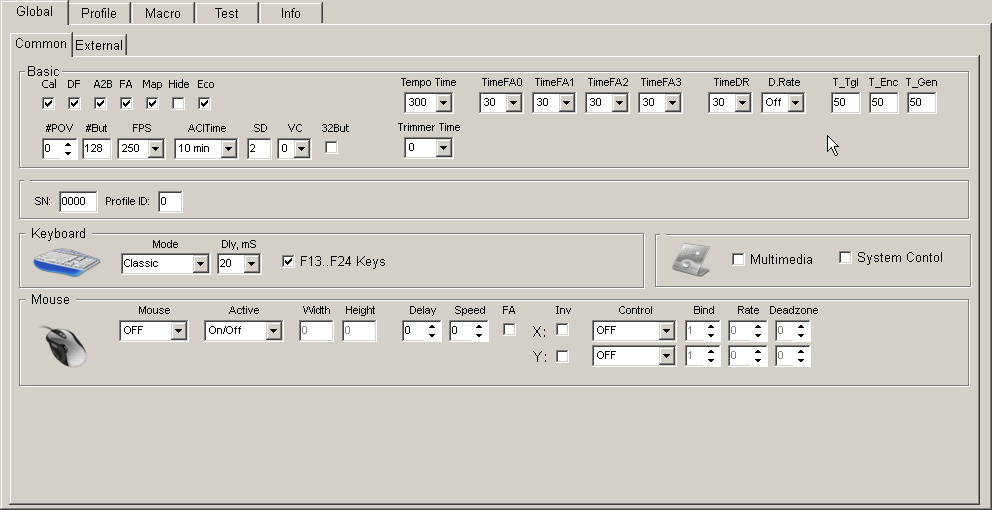Switch to the Profile tab
Screen dimensions: 992x510
[99, 13]
